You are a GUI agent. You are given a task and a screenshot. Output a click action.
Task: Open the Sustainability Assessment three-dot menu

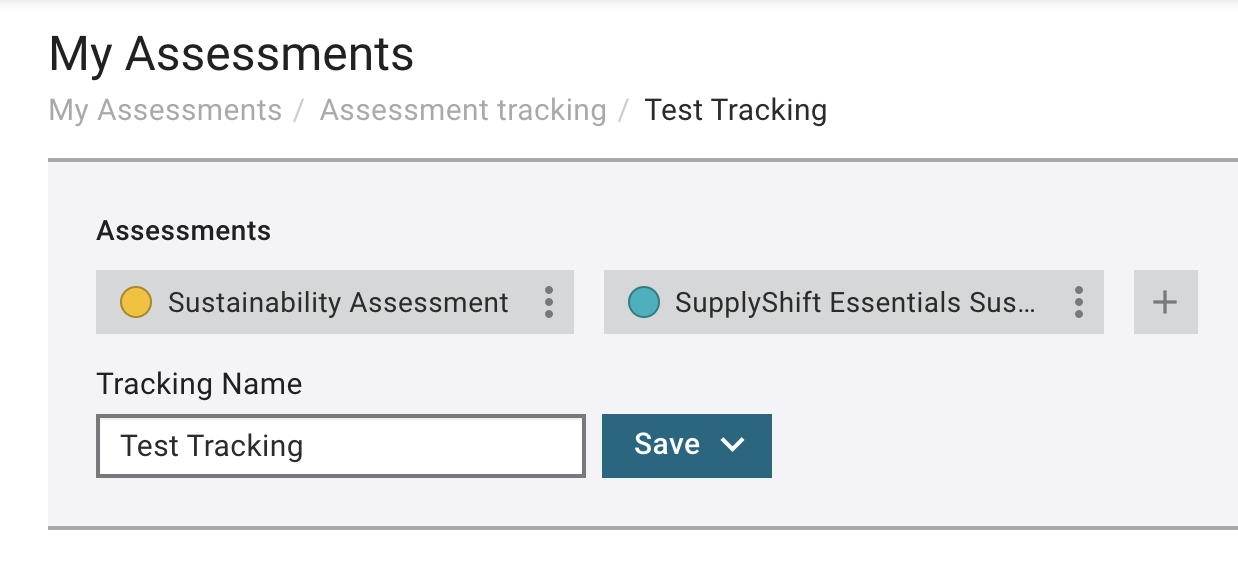point(548,302)
